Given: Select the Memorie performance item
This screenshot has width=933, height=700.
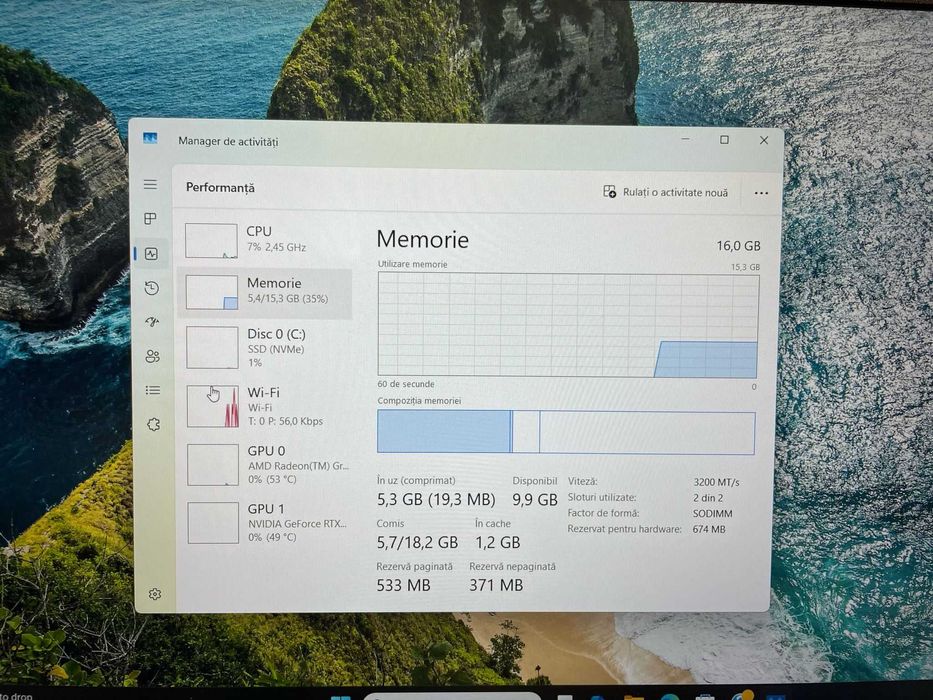Looking at the screenshot, I should tap(265, 292).
